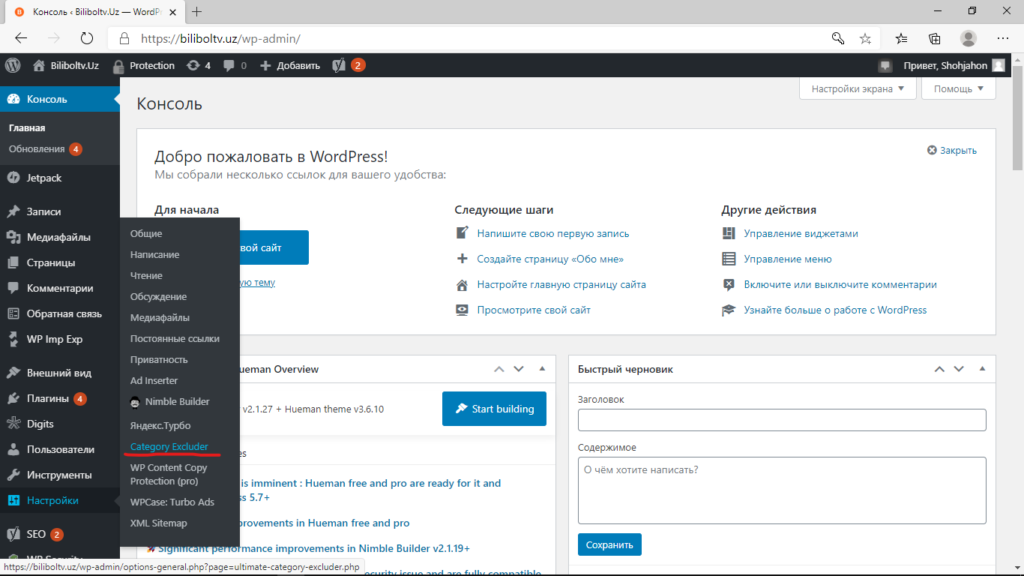Image resolution: width=1024 pixels, height=576 pixels.
Task: Select Category Excluder from settings submenu
Action: [169, 446]
